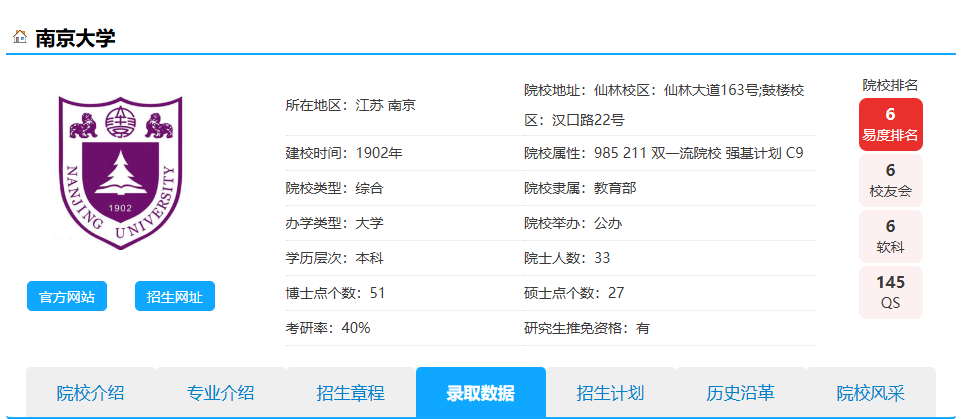Click the 考研率 40% field
The width and height of the screenshot is (961, 419).
(328, 328)
